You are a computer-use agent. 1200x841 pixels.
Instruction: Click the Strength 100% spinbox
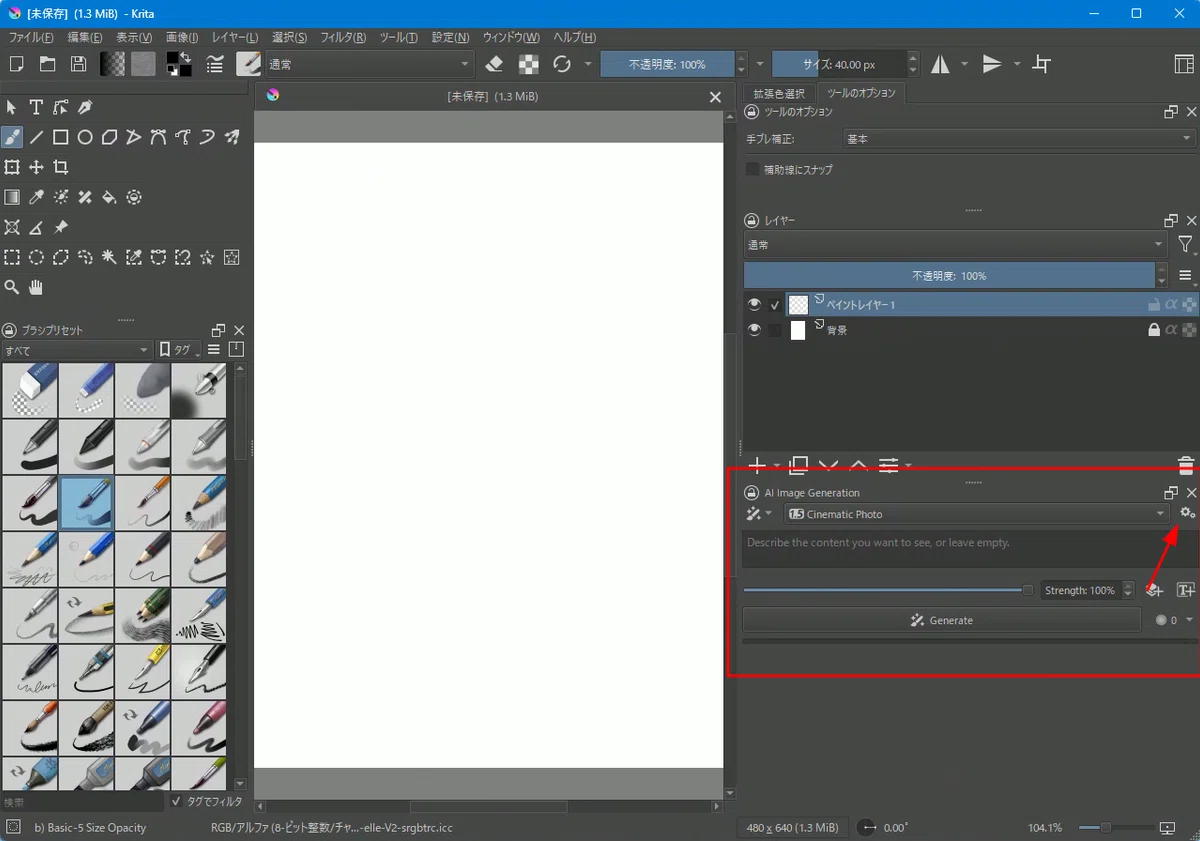coord(1087,590)
